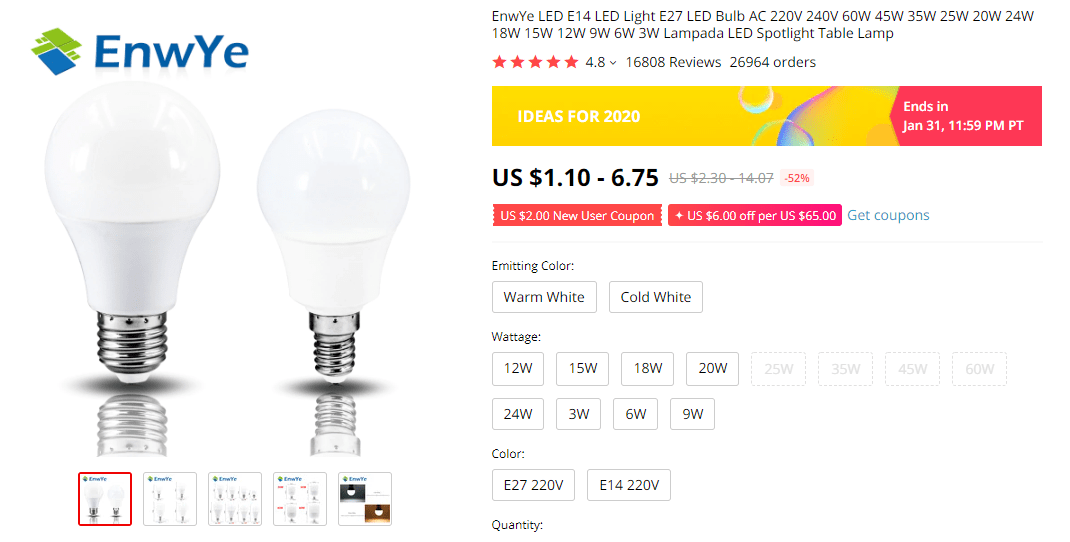Select Warm White emitting color

click(x=544, y=297)
